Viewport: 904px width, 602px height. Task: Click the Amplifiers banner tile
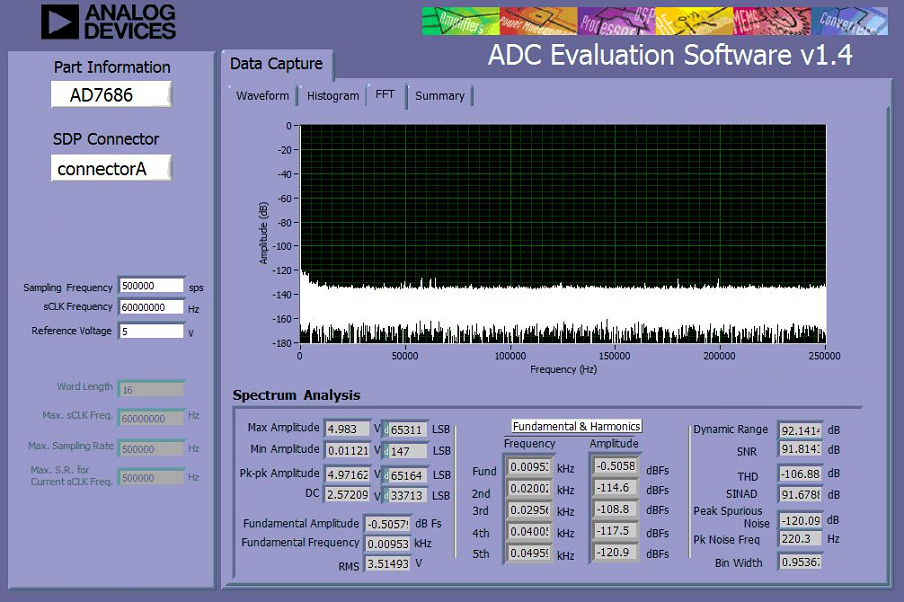461,21
